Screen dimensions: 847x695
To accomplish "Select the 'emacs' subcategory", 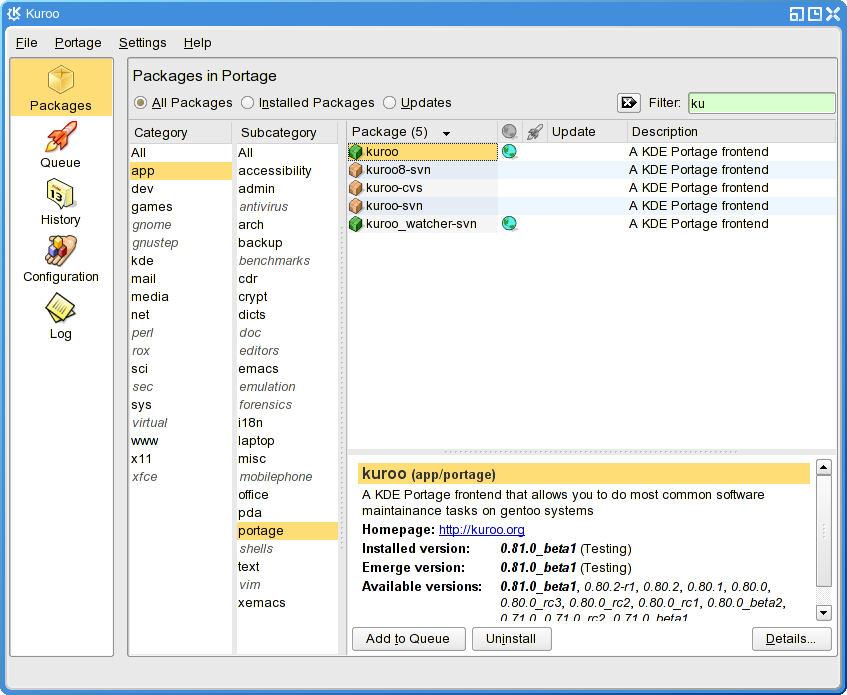I will pyautogui.click(x=287, y=369).
